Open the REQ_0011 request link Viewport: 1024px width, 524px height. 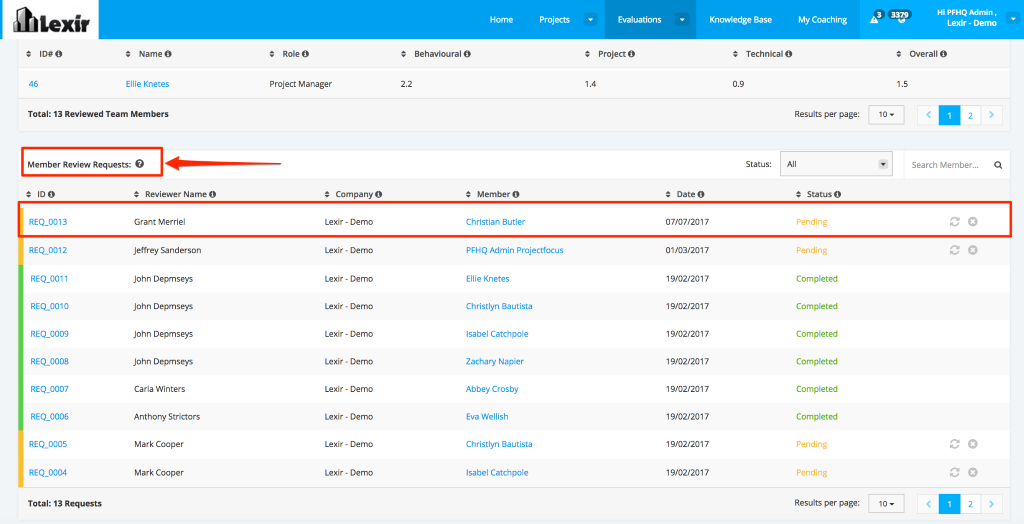tap(50, 278)
